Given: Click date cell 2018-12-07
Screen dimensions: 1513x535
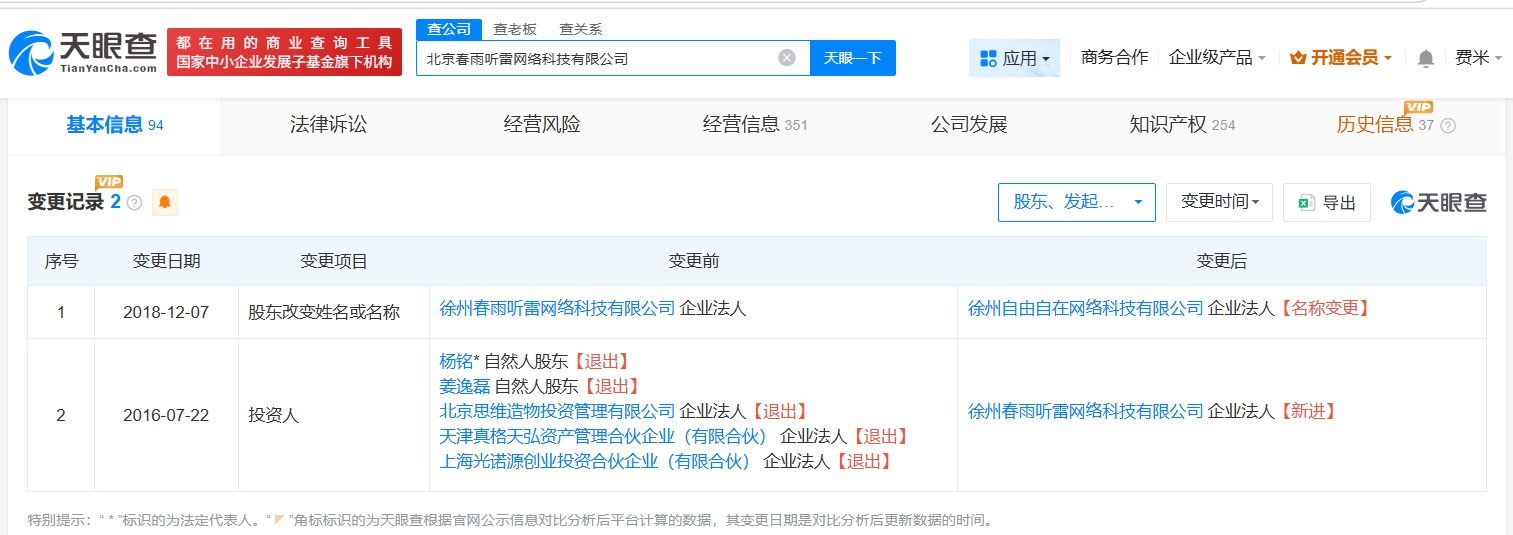Looking at the screenshot, I should tap(166, 312).
